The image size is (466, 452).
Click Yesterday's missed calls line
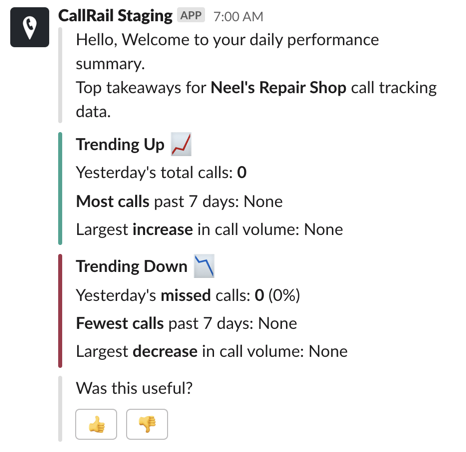188,295
